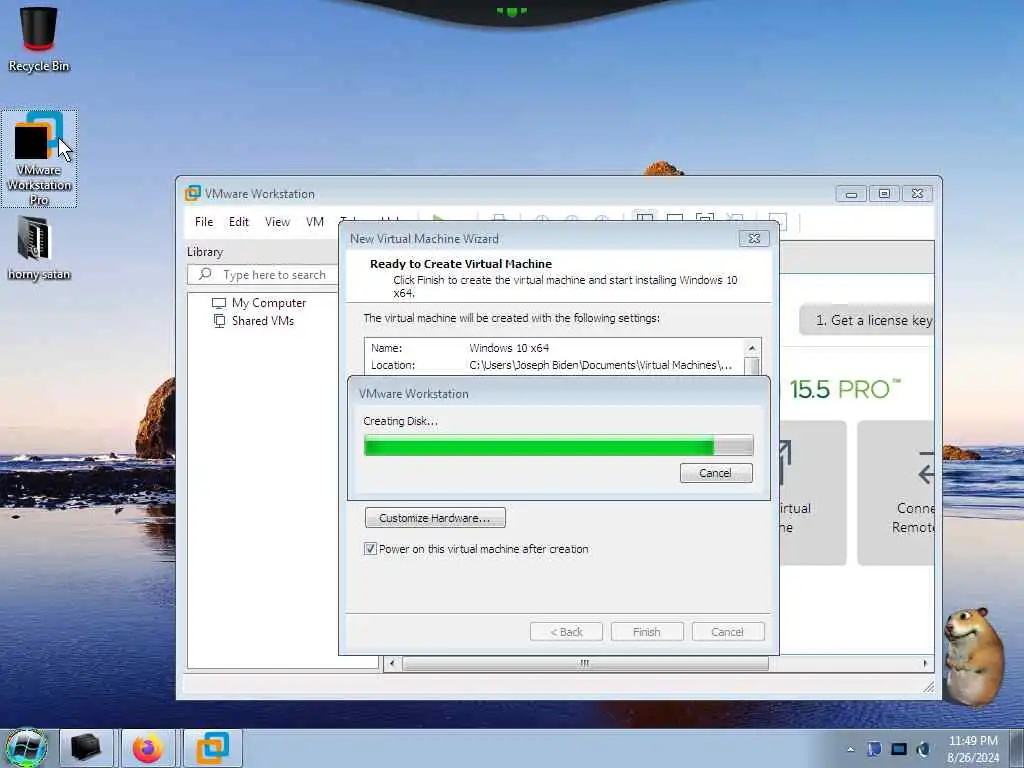Click the 15.5 PRO version text

pyautogui.click(x=844, y=390)
